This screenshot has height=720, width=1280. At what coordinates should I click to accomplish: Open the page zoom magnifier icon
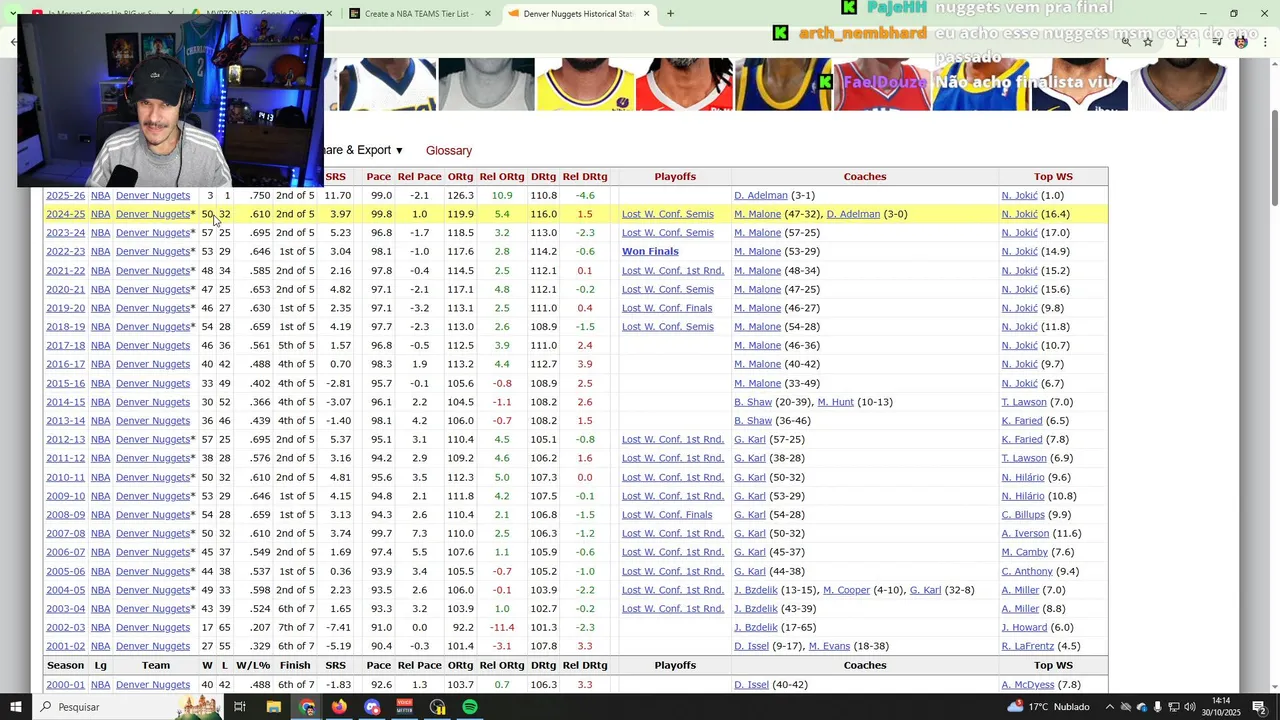tap(1126, 41)
